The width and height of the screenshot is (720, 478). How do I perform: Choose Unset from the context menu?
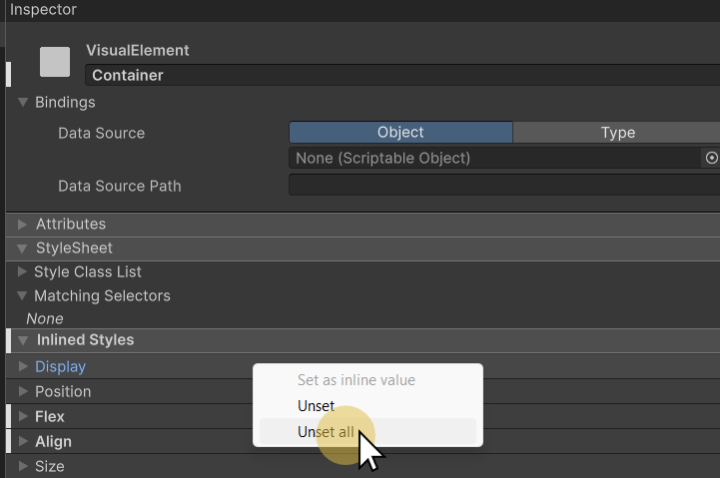[316, 406]
